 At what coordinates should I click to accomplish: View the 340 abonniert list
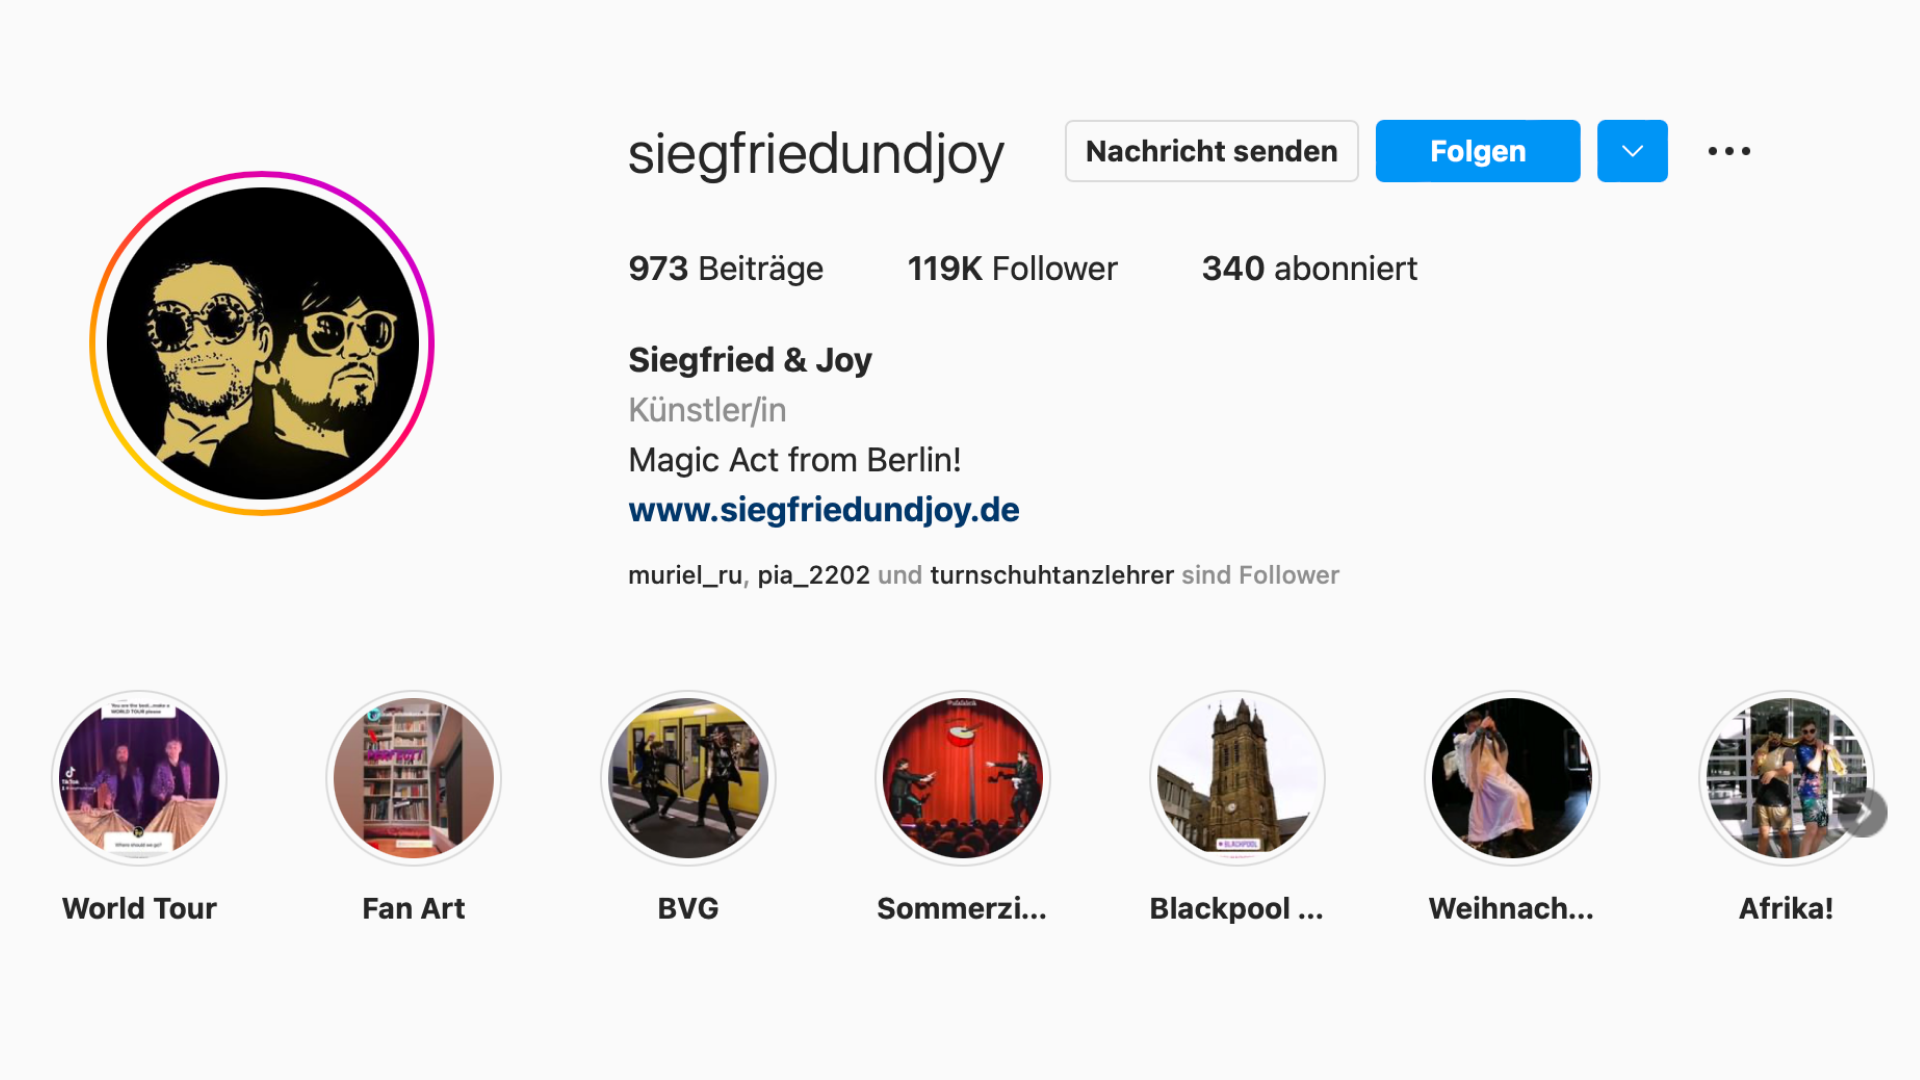coord(1309,269)
